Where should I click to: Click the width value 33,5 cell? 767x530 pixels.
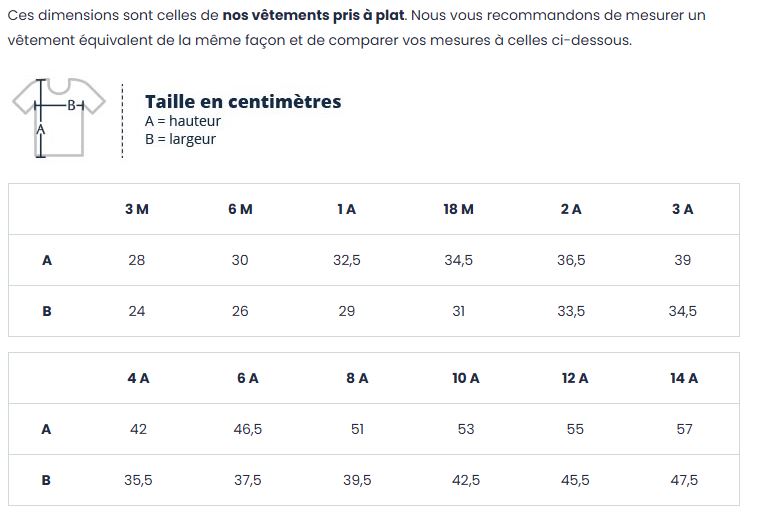tap(571, 311)
